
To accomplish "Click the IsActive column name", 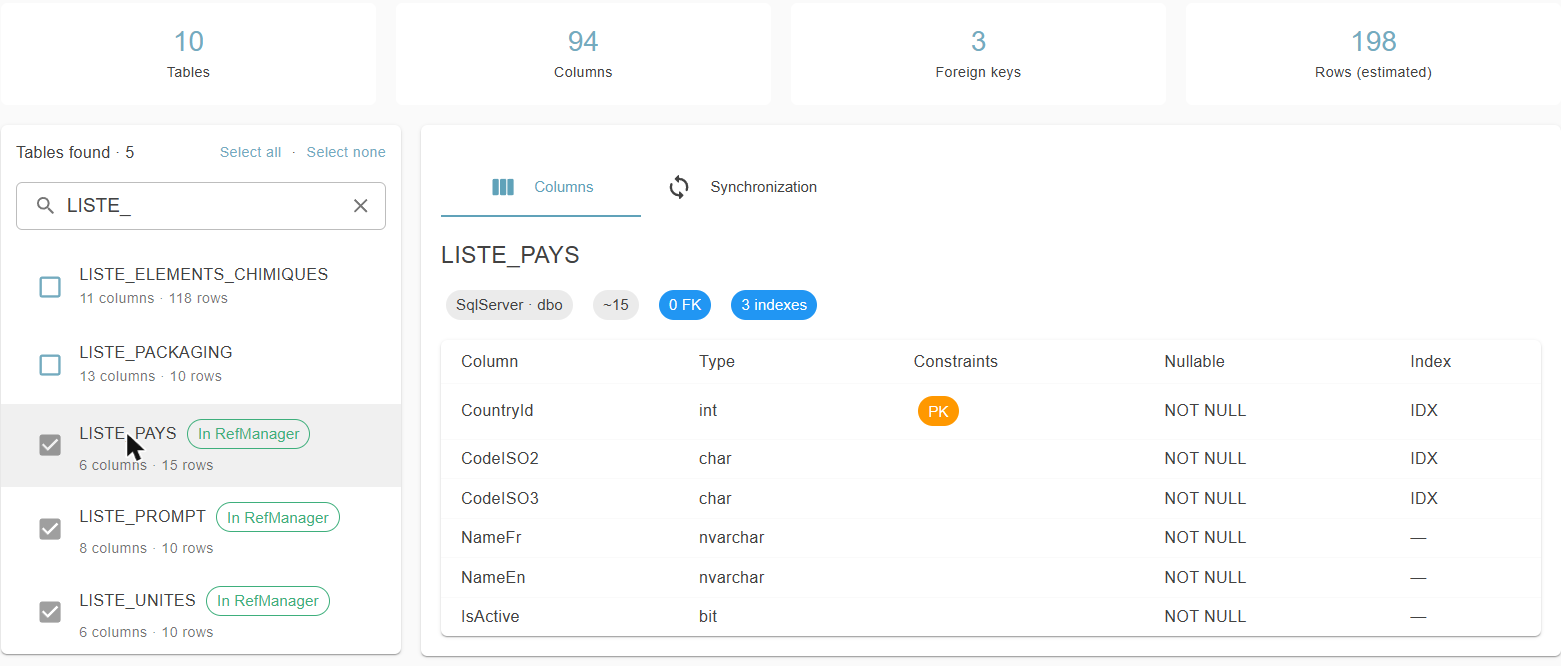I will (x=490, y=616).
